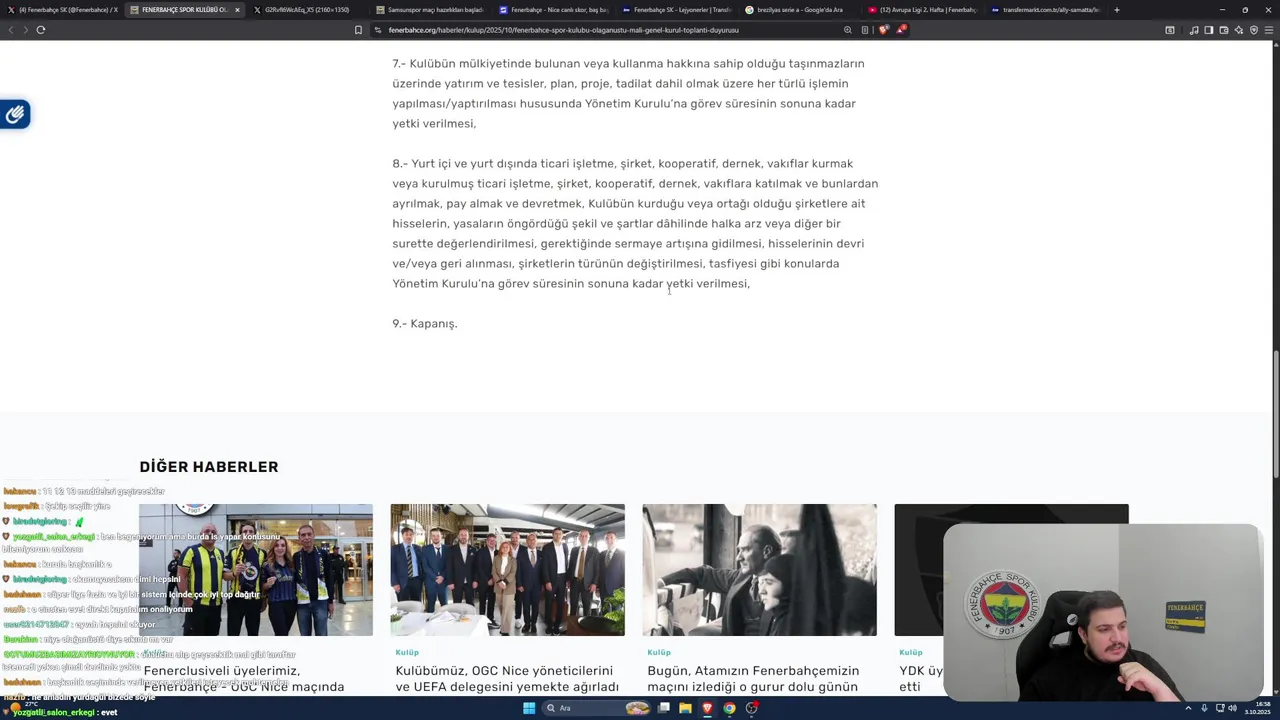Switch to the Avrupa Ligi 2. Hafta YouTube tab
The image size is (1280, 720).
[921, 10]
